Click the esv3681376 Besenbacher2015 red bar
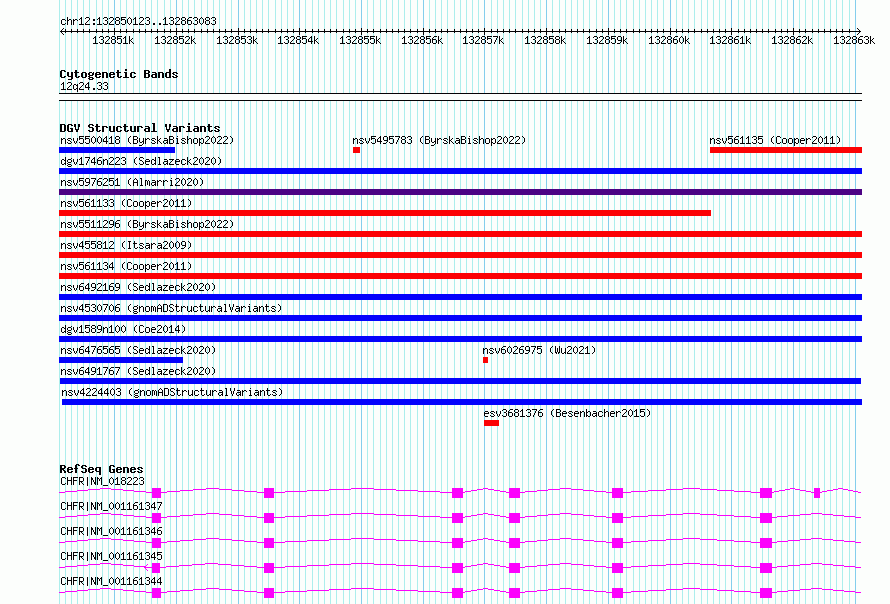Image resolution: width=890 pixels, height=604 pixels. pos(492,423)
